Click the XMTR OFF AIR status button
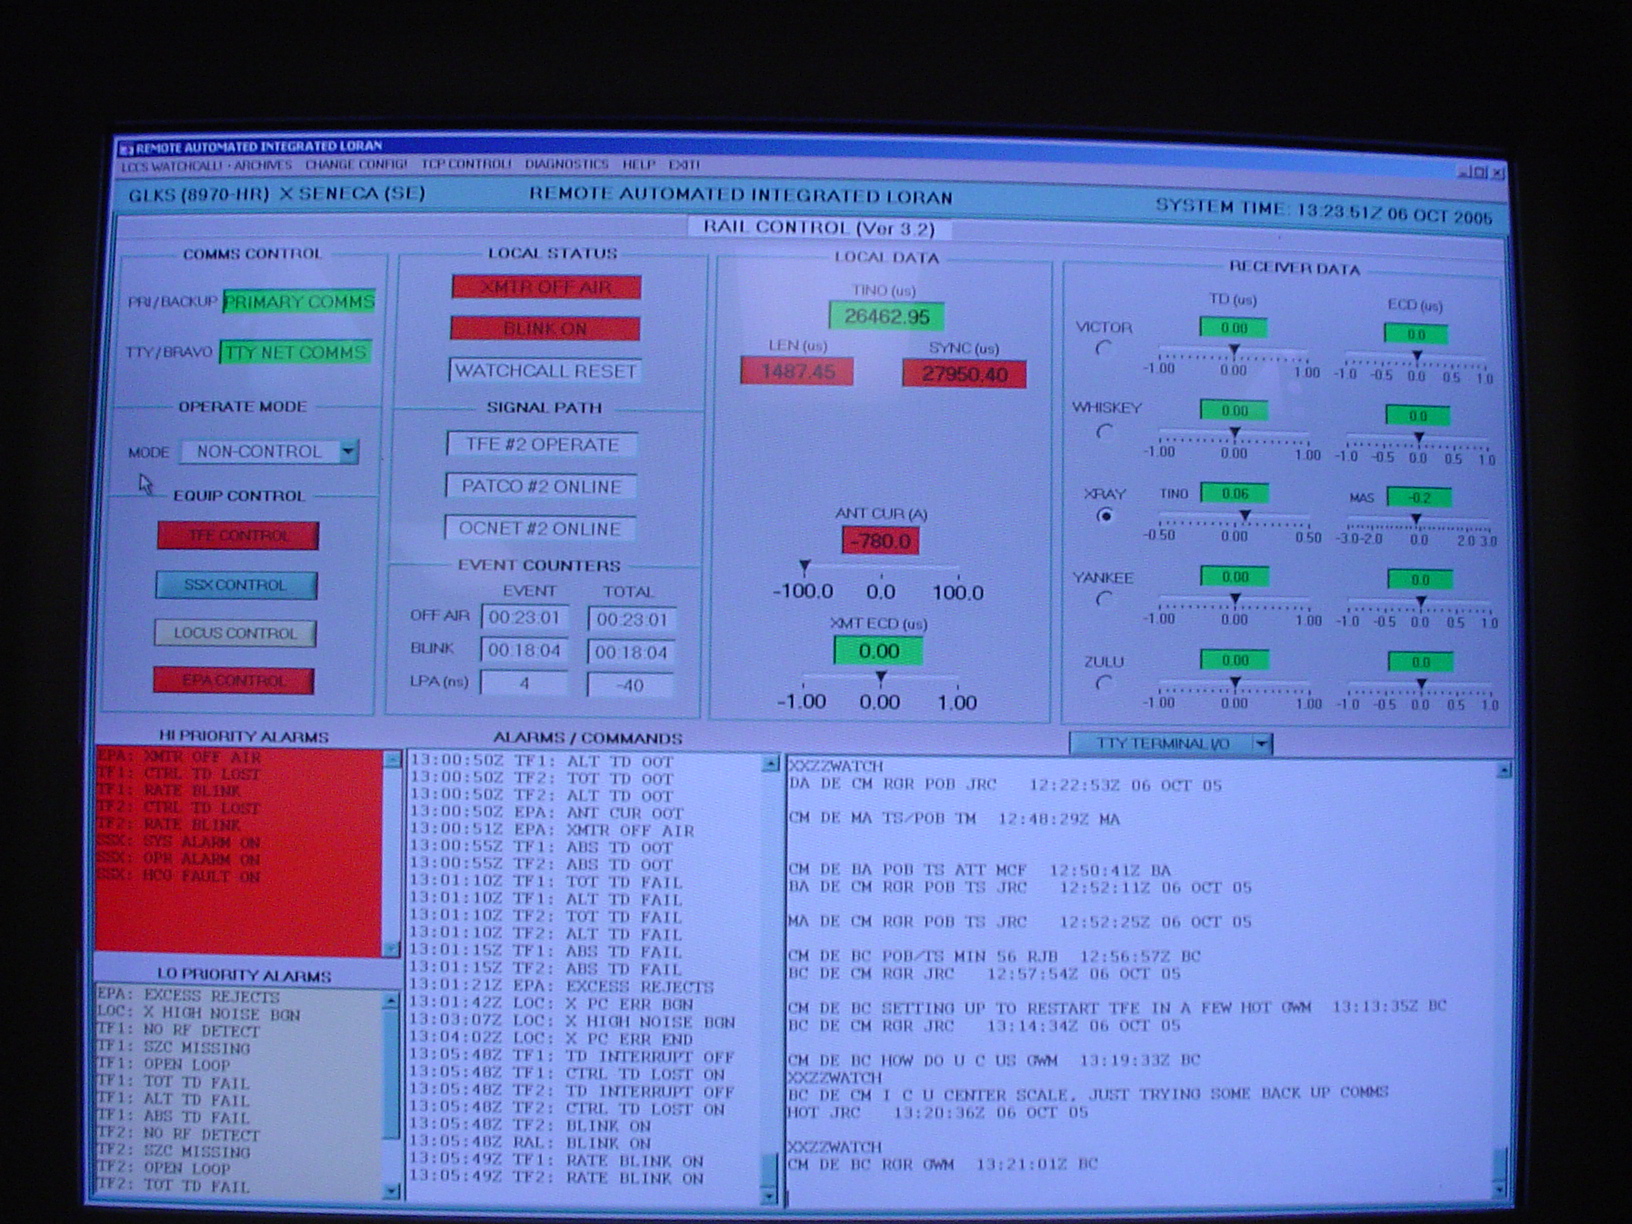 point(546,287)
